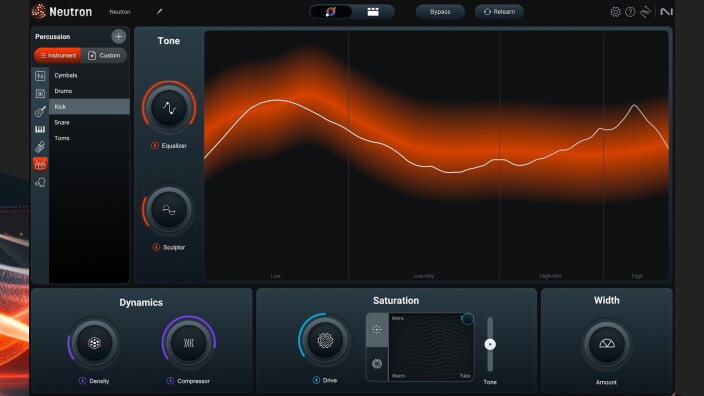The height and width of the screenshot is (396, 704).
Task: Choose Kick from instrument list
Action: (x=89, y=107)
